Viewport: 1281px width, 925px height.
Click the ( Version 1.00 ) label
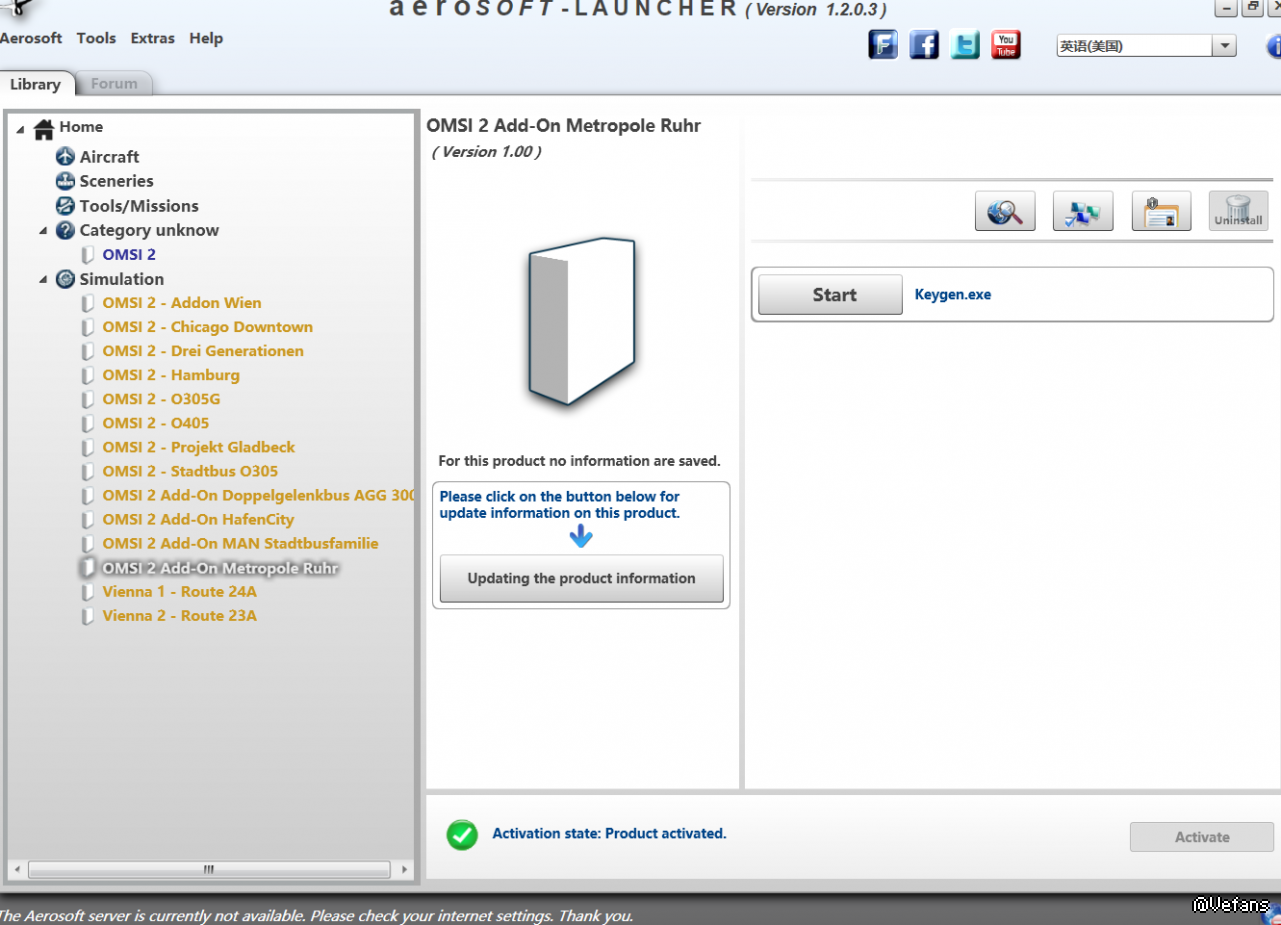coord(487,152)
